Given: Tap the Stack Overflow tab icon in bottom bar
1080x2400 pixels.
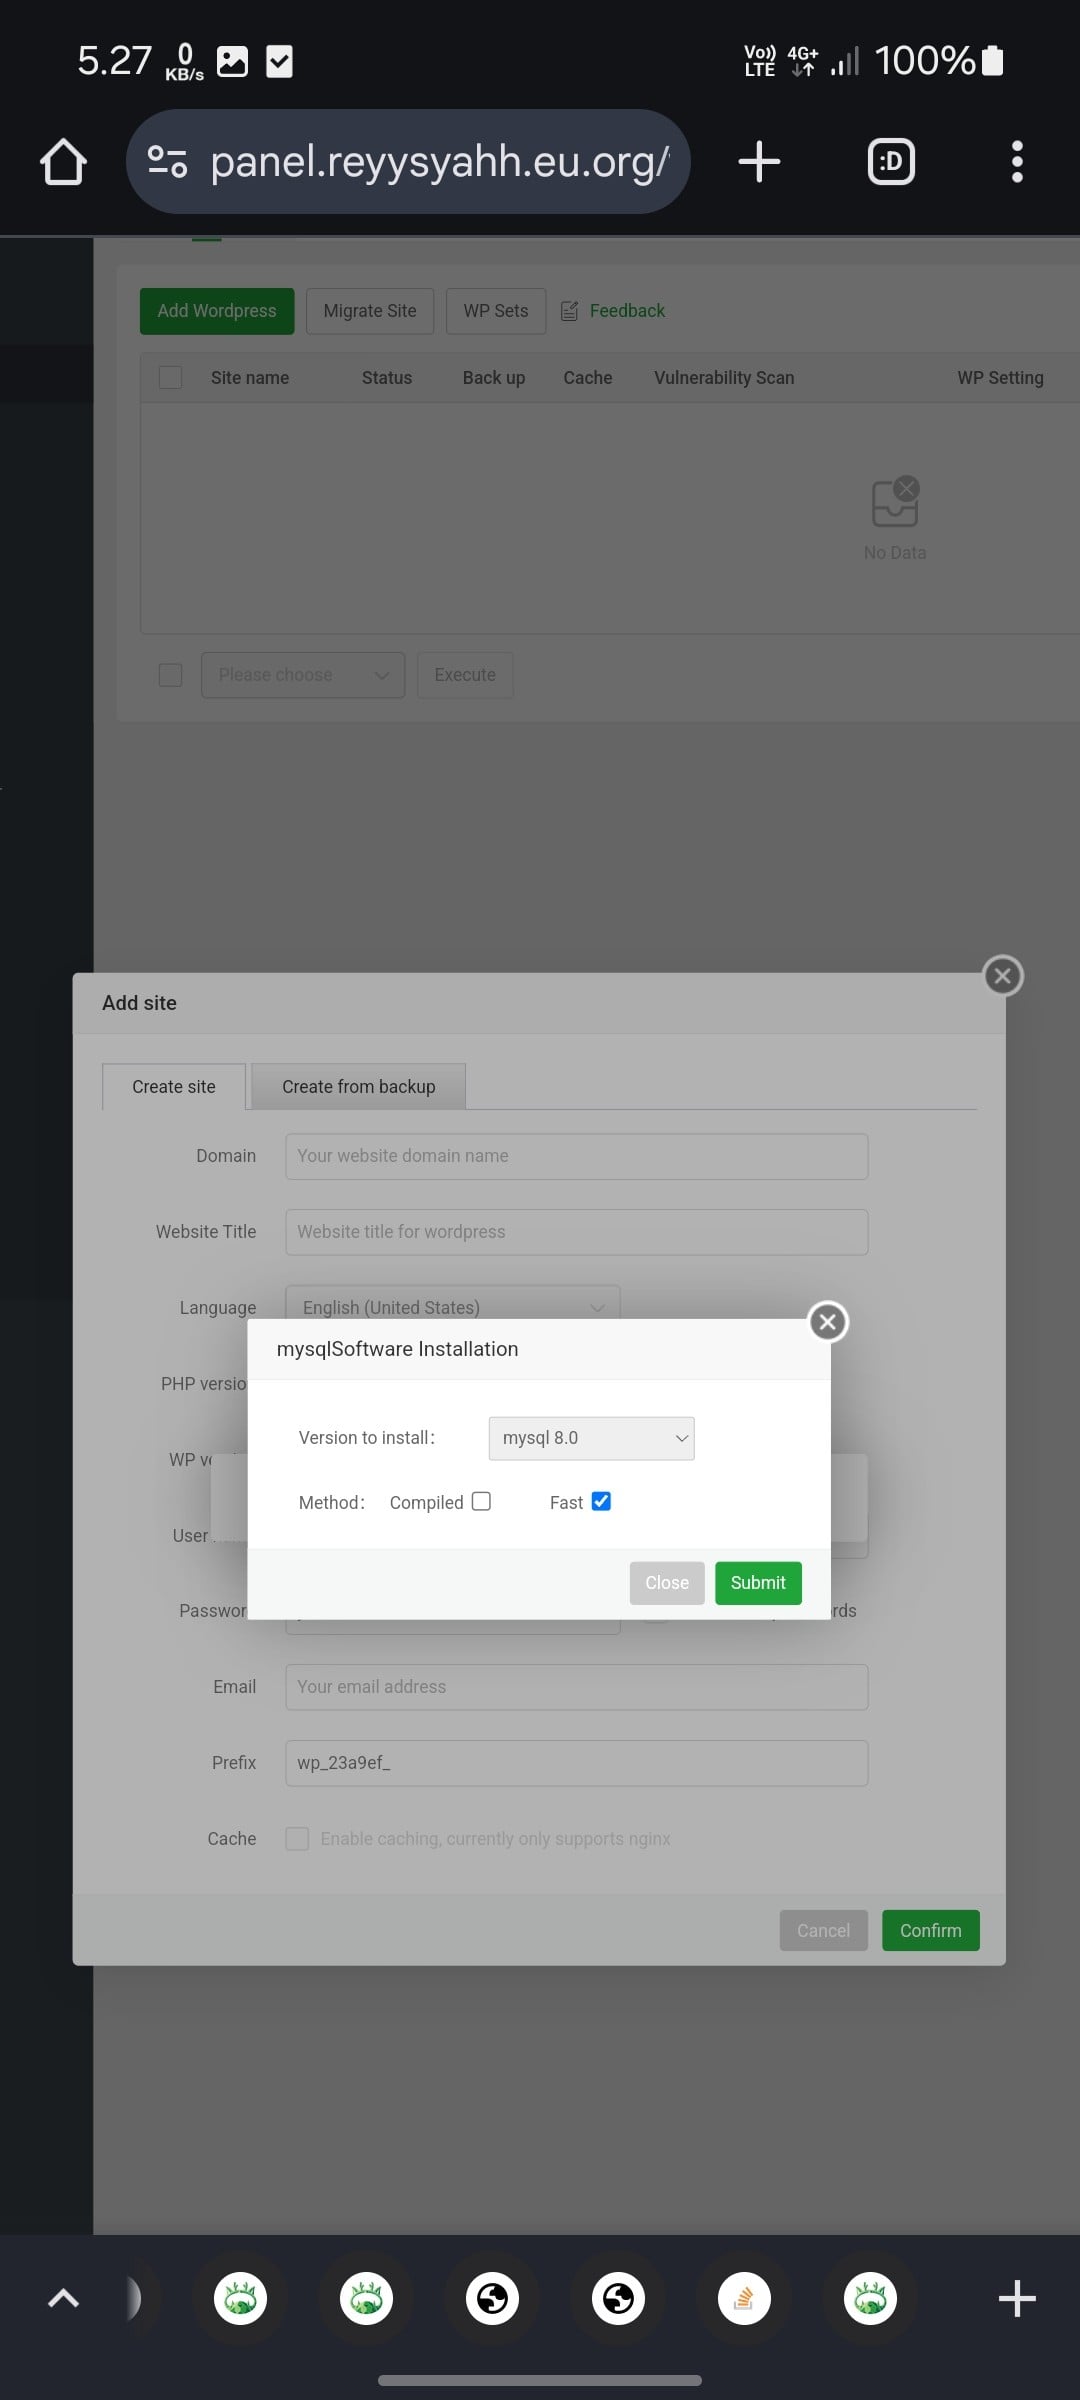Looking at the screenshot, I should pyautogui.click(x=744, y=2298).
